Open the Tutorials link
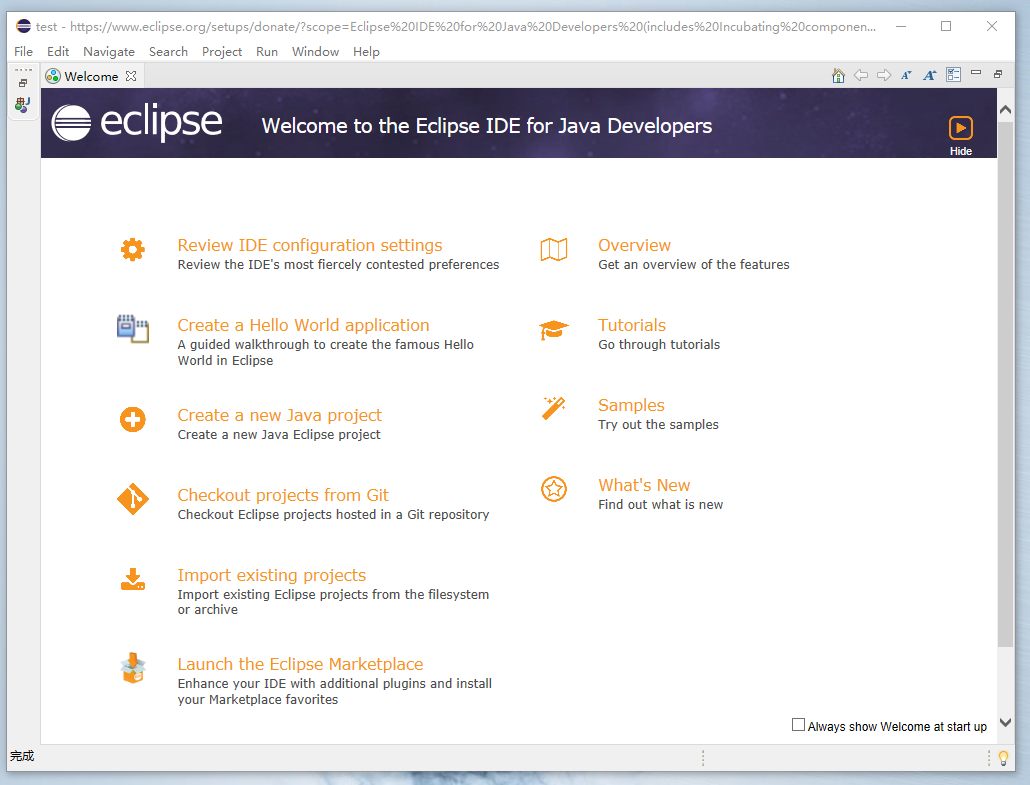This screenshot has width=1030, height=785. point(631,325)
